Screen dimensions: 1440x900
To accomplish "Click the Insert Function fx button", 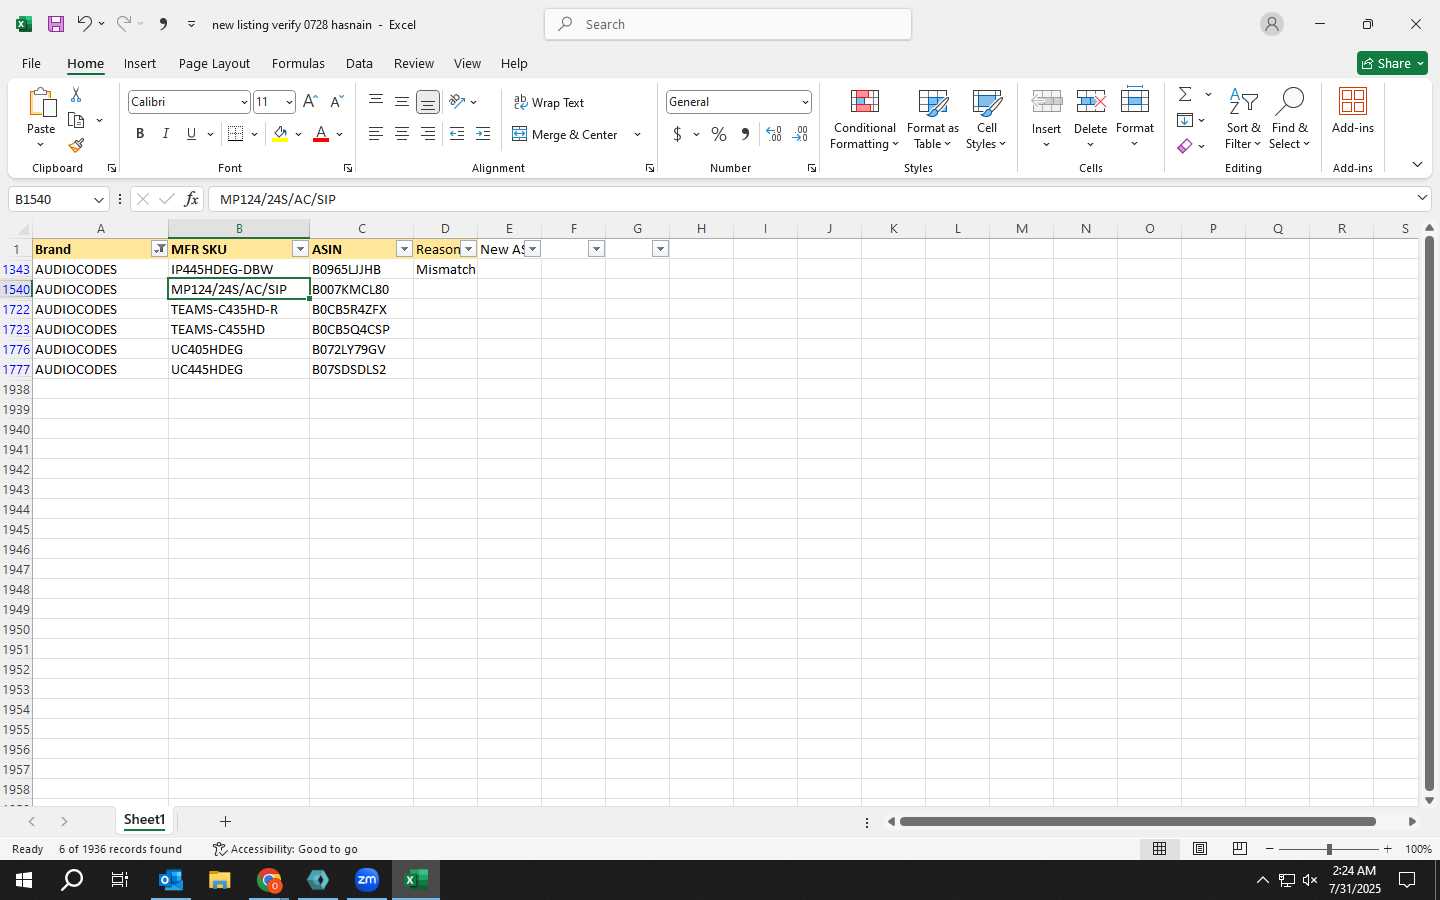I will click(191, 199).
